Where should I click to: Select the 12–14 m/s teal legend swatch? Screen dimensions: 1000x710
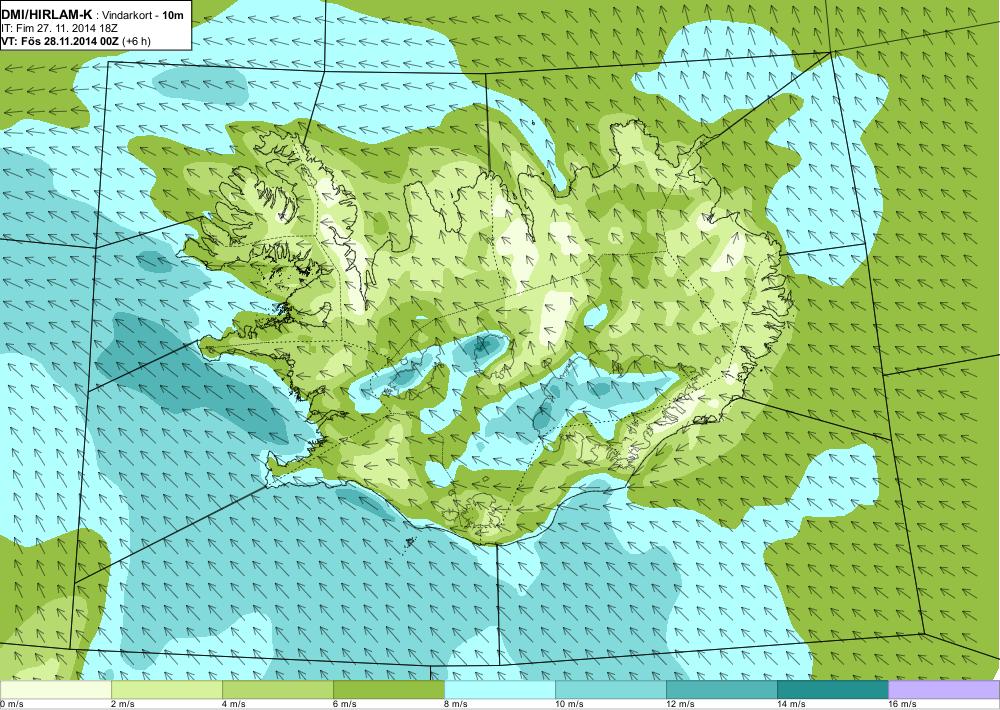[721, 690]
